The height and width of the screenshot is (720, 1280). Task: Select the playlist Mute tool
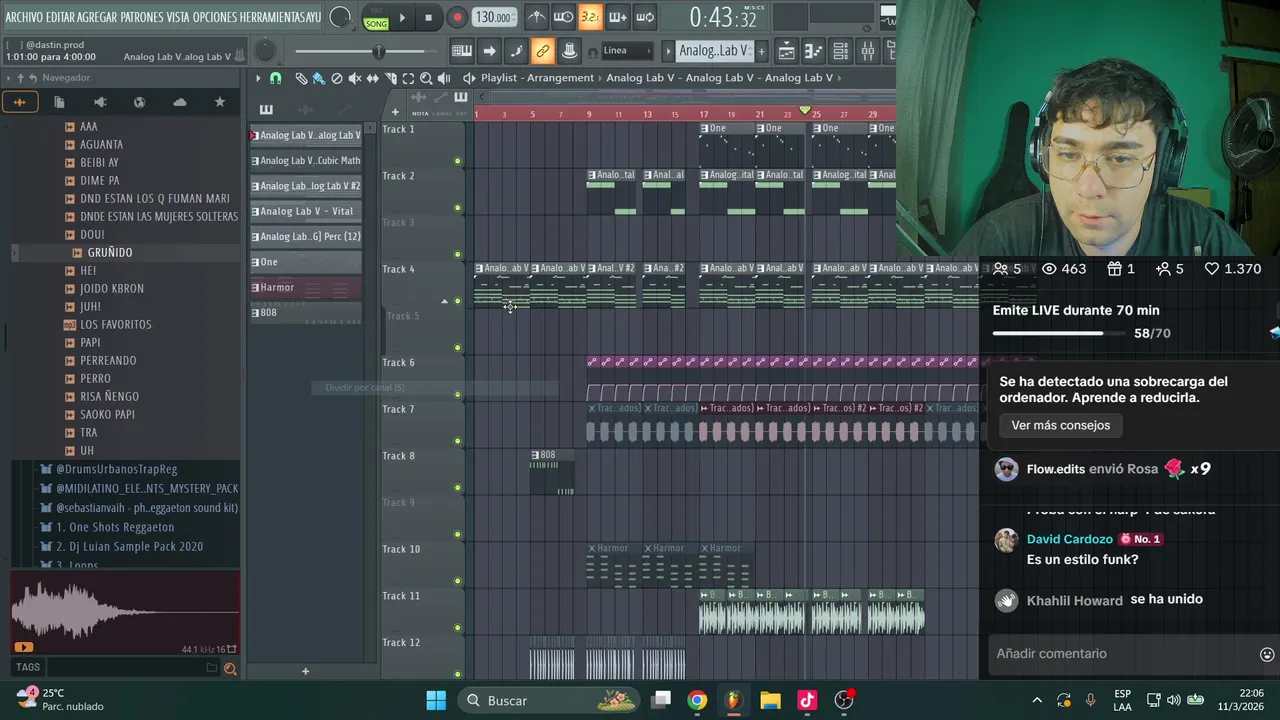(x=354, y=78)
